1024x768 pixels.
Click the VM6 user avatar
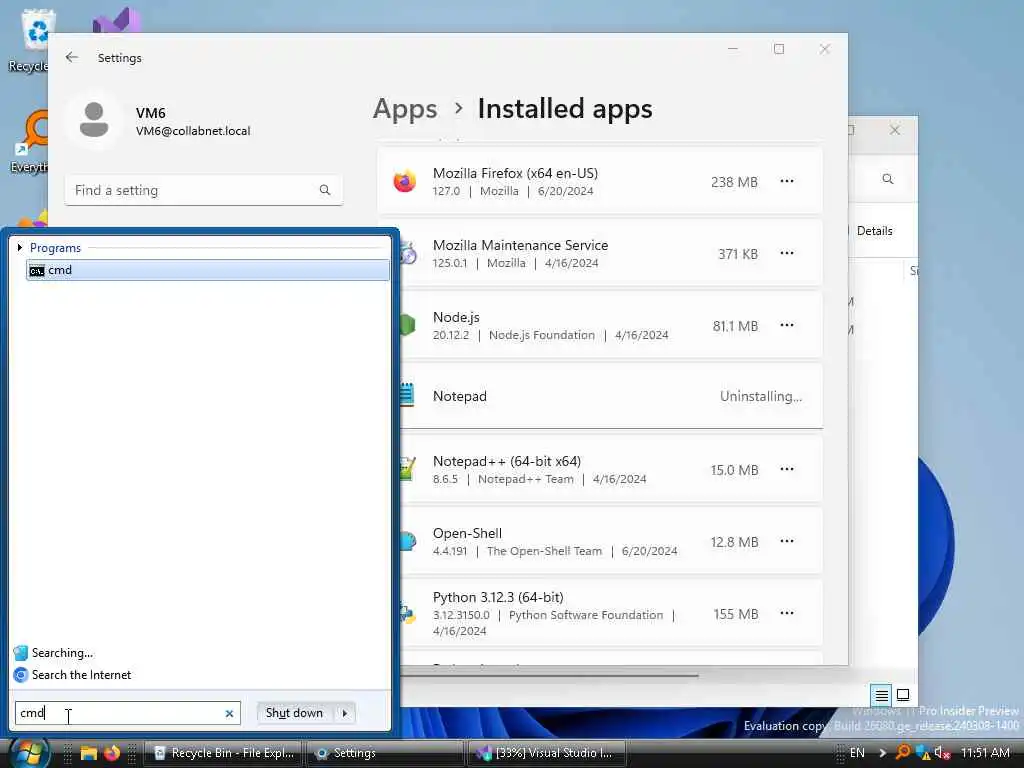point(94,120)
